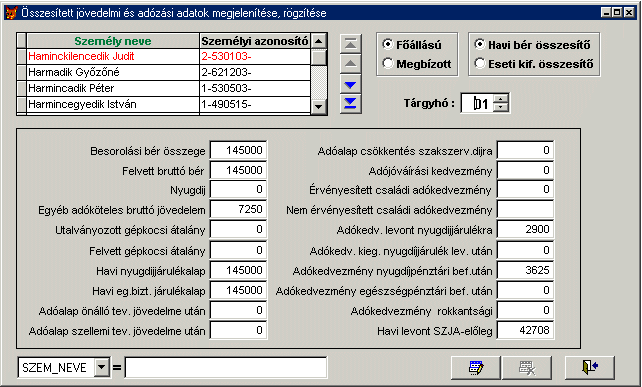The width and height of the screenshot is (642, 387).
Task: Click identifier cell 1-490515-
Action: 255,104
